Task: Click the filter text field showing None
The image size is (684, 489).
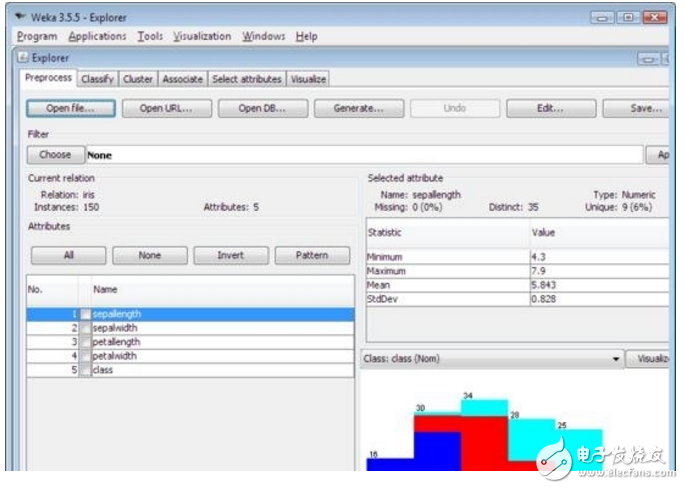Action: tap(360, 155)
